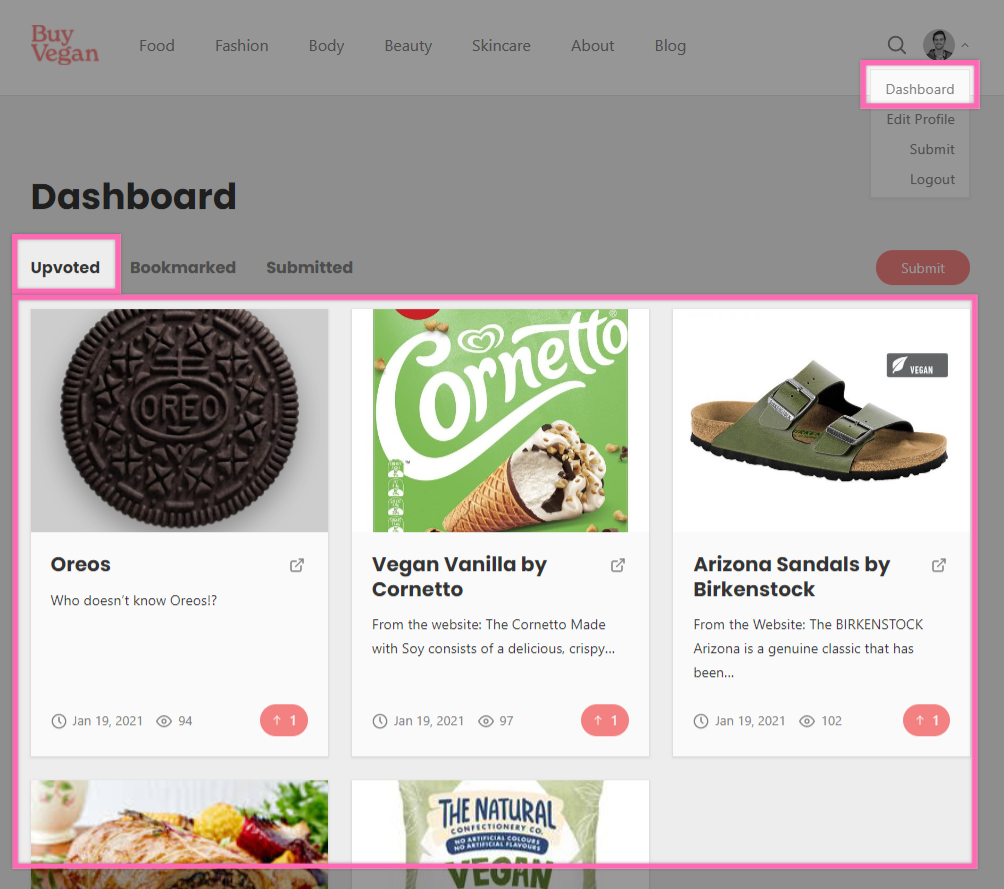Click the Oreo cookie thumbnail image
Image resolution: width=1004 pixels, height=889 pixels.
click(x=179, y=420)
